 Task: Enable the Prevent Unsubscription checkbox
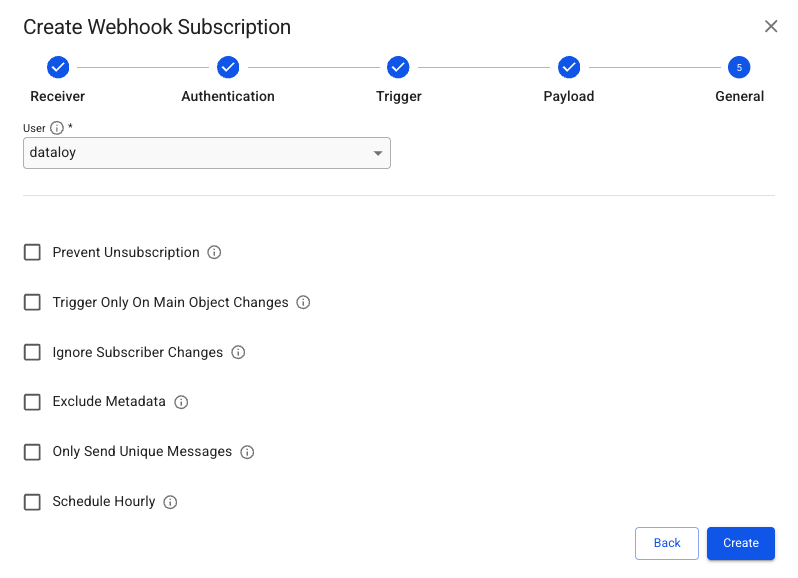click(x=33, y=253)
